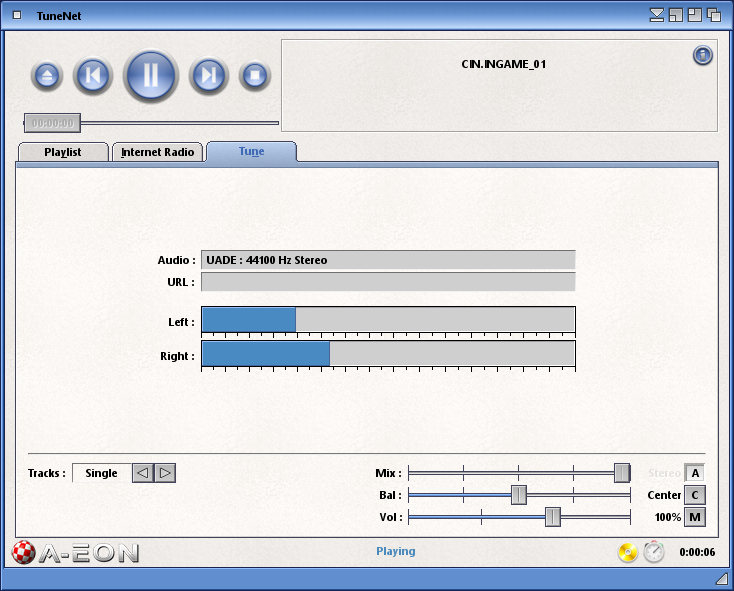
Task: Switch to the Playlist tab
Action: [x=62, y=152]
